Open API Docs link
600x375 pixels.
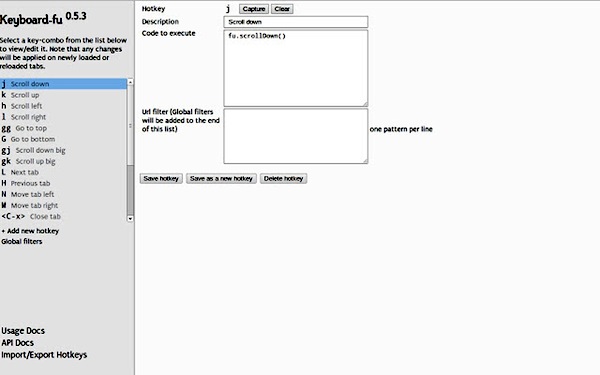pyautogui.click(x=18, y=343)
